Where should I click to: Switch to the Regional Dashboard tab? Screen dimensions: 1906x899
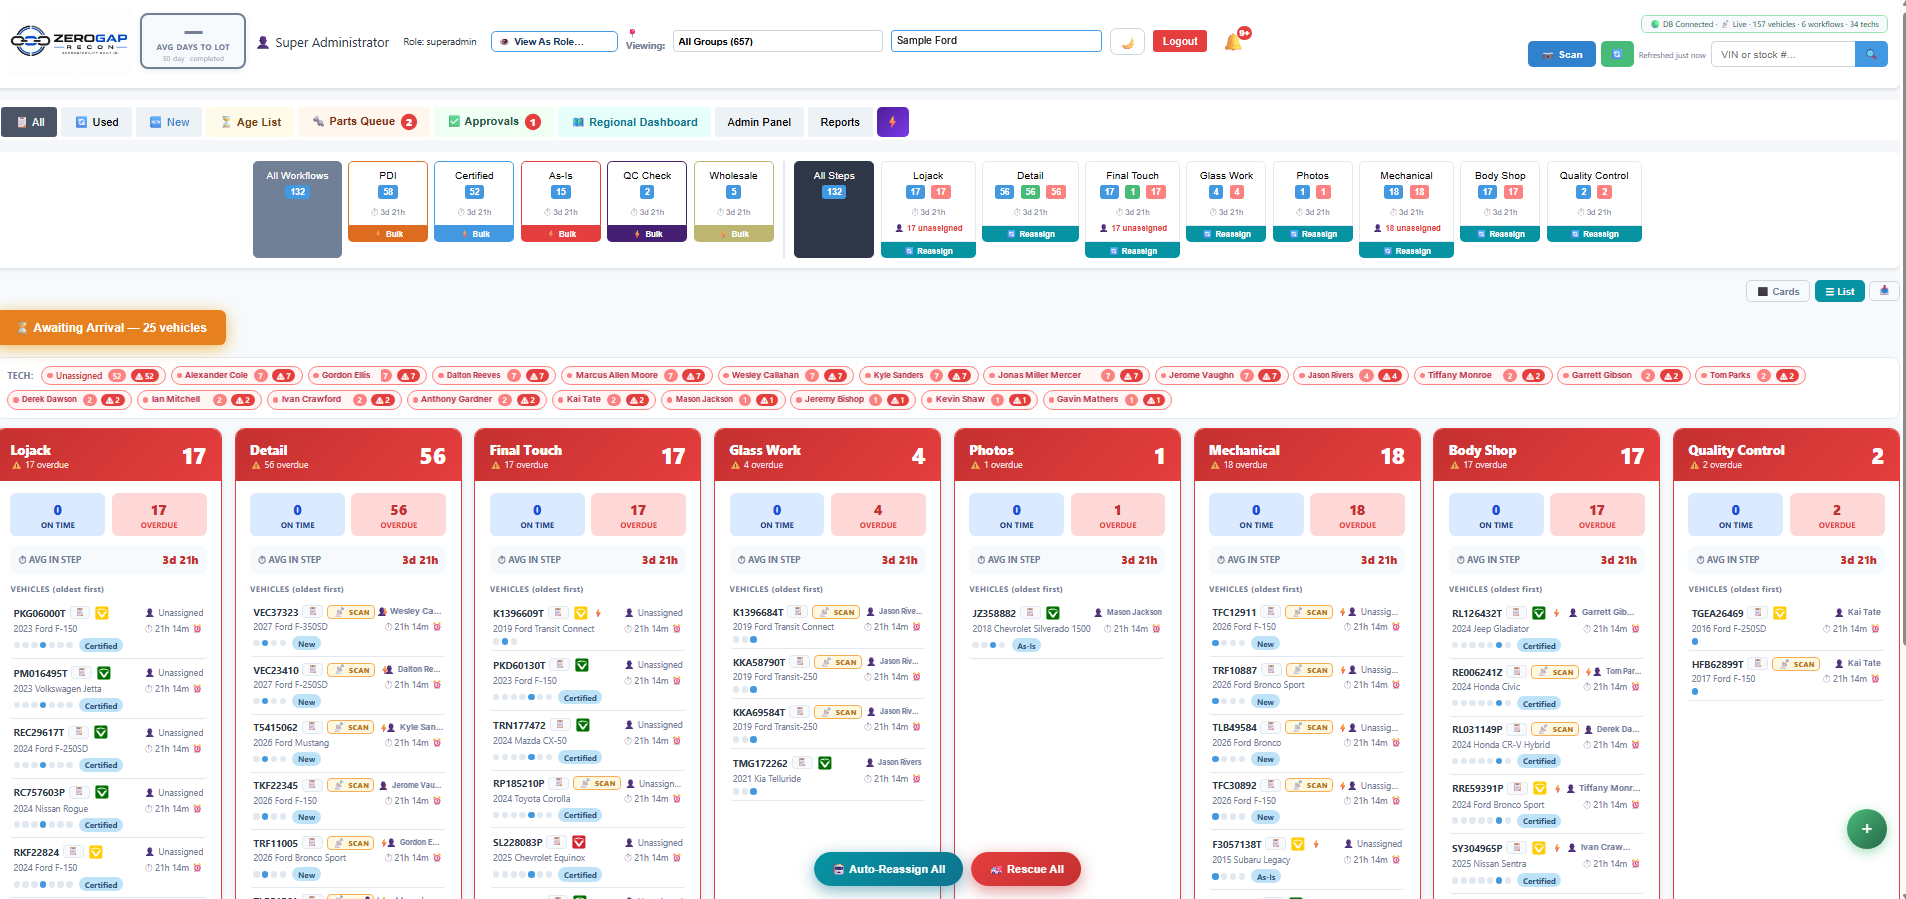635,122
